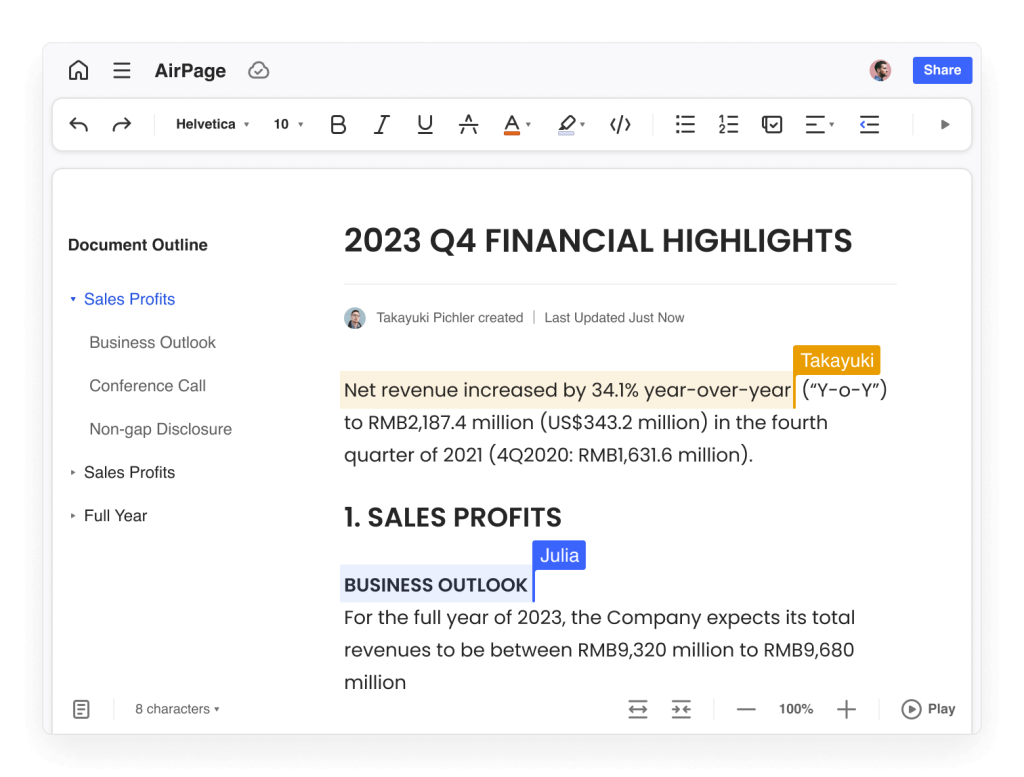Redo the last action
1024x777 pixels.
122,124
